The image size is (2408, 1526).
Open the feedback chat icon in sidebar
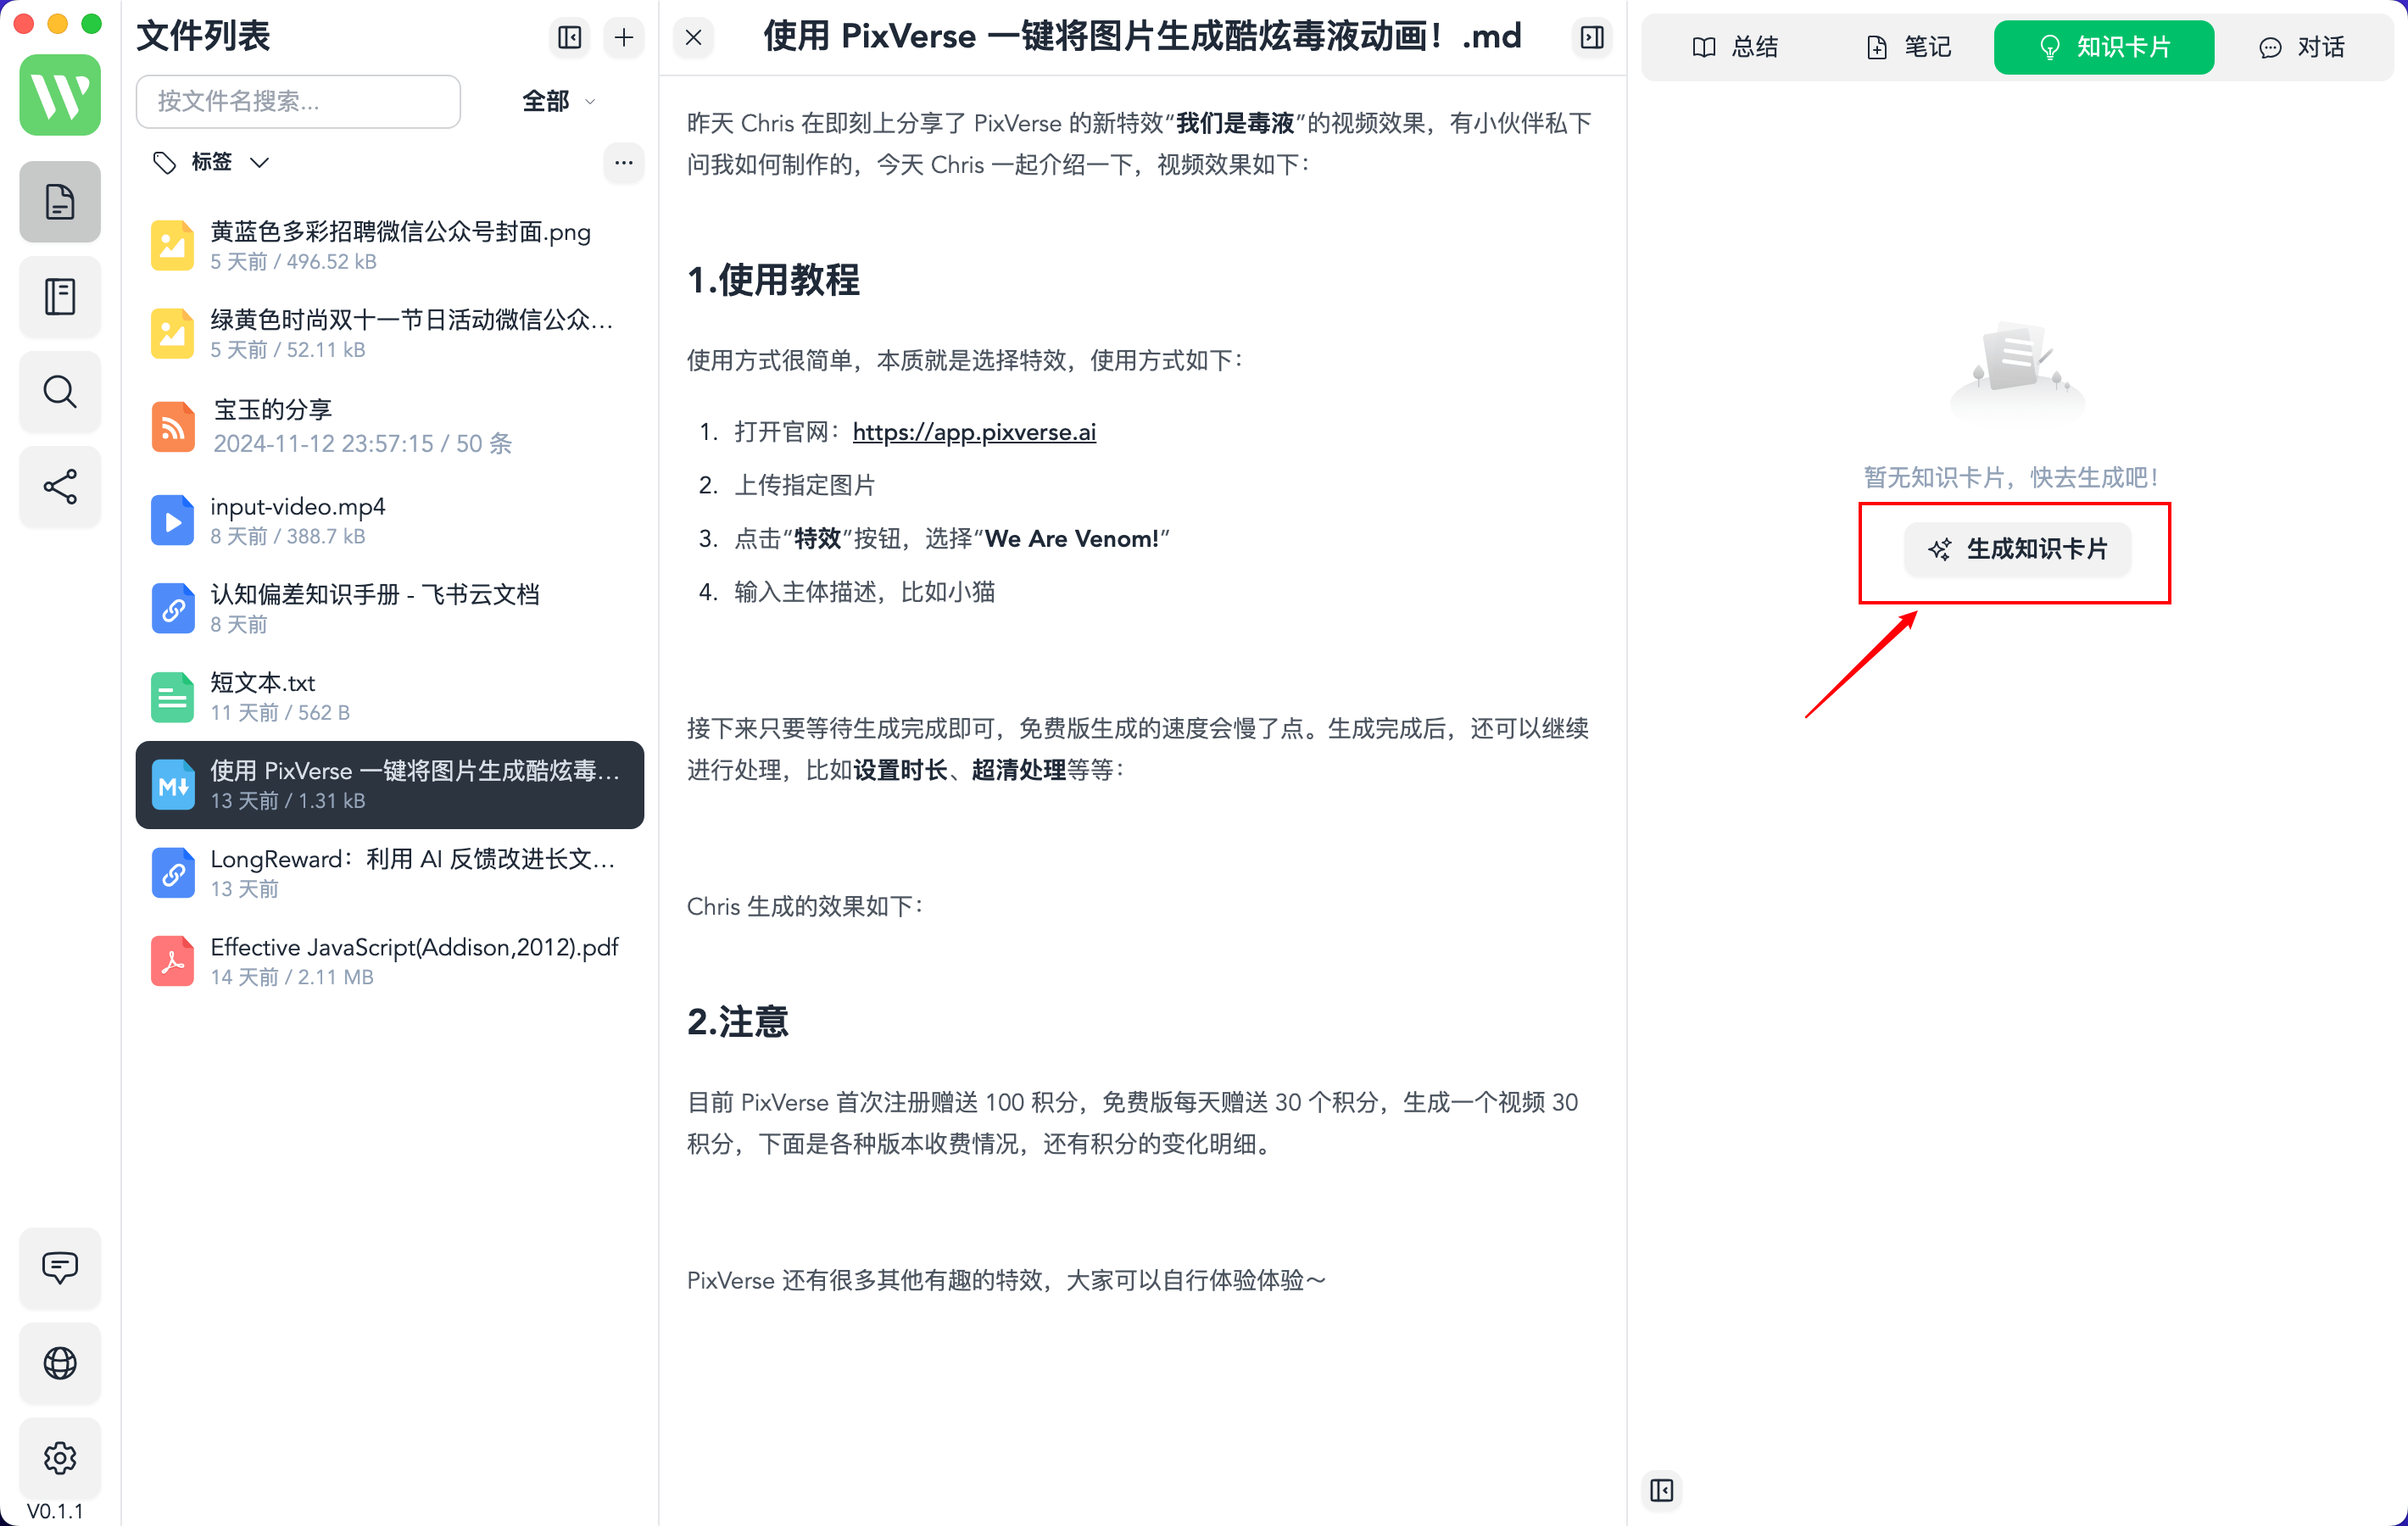coord(60,1268)
